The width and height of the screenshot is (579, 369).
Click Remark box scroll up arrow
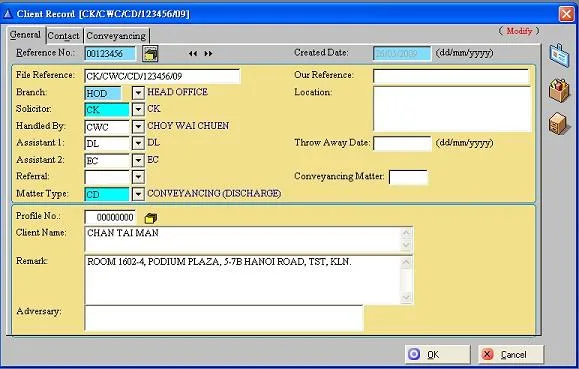[406, 263]
